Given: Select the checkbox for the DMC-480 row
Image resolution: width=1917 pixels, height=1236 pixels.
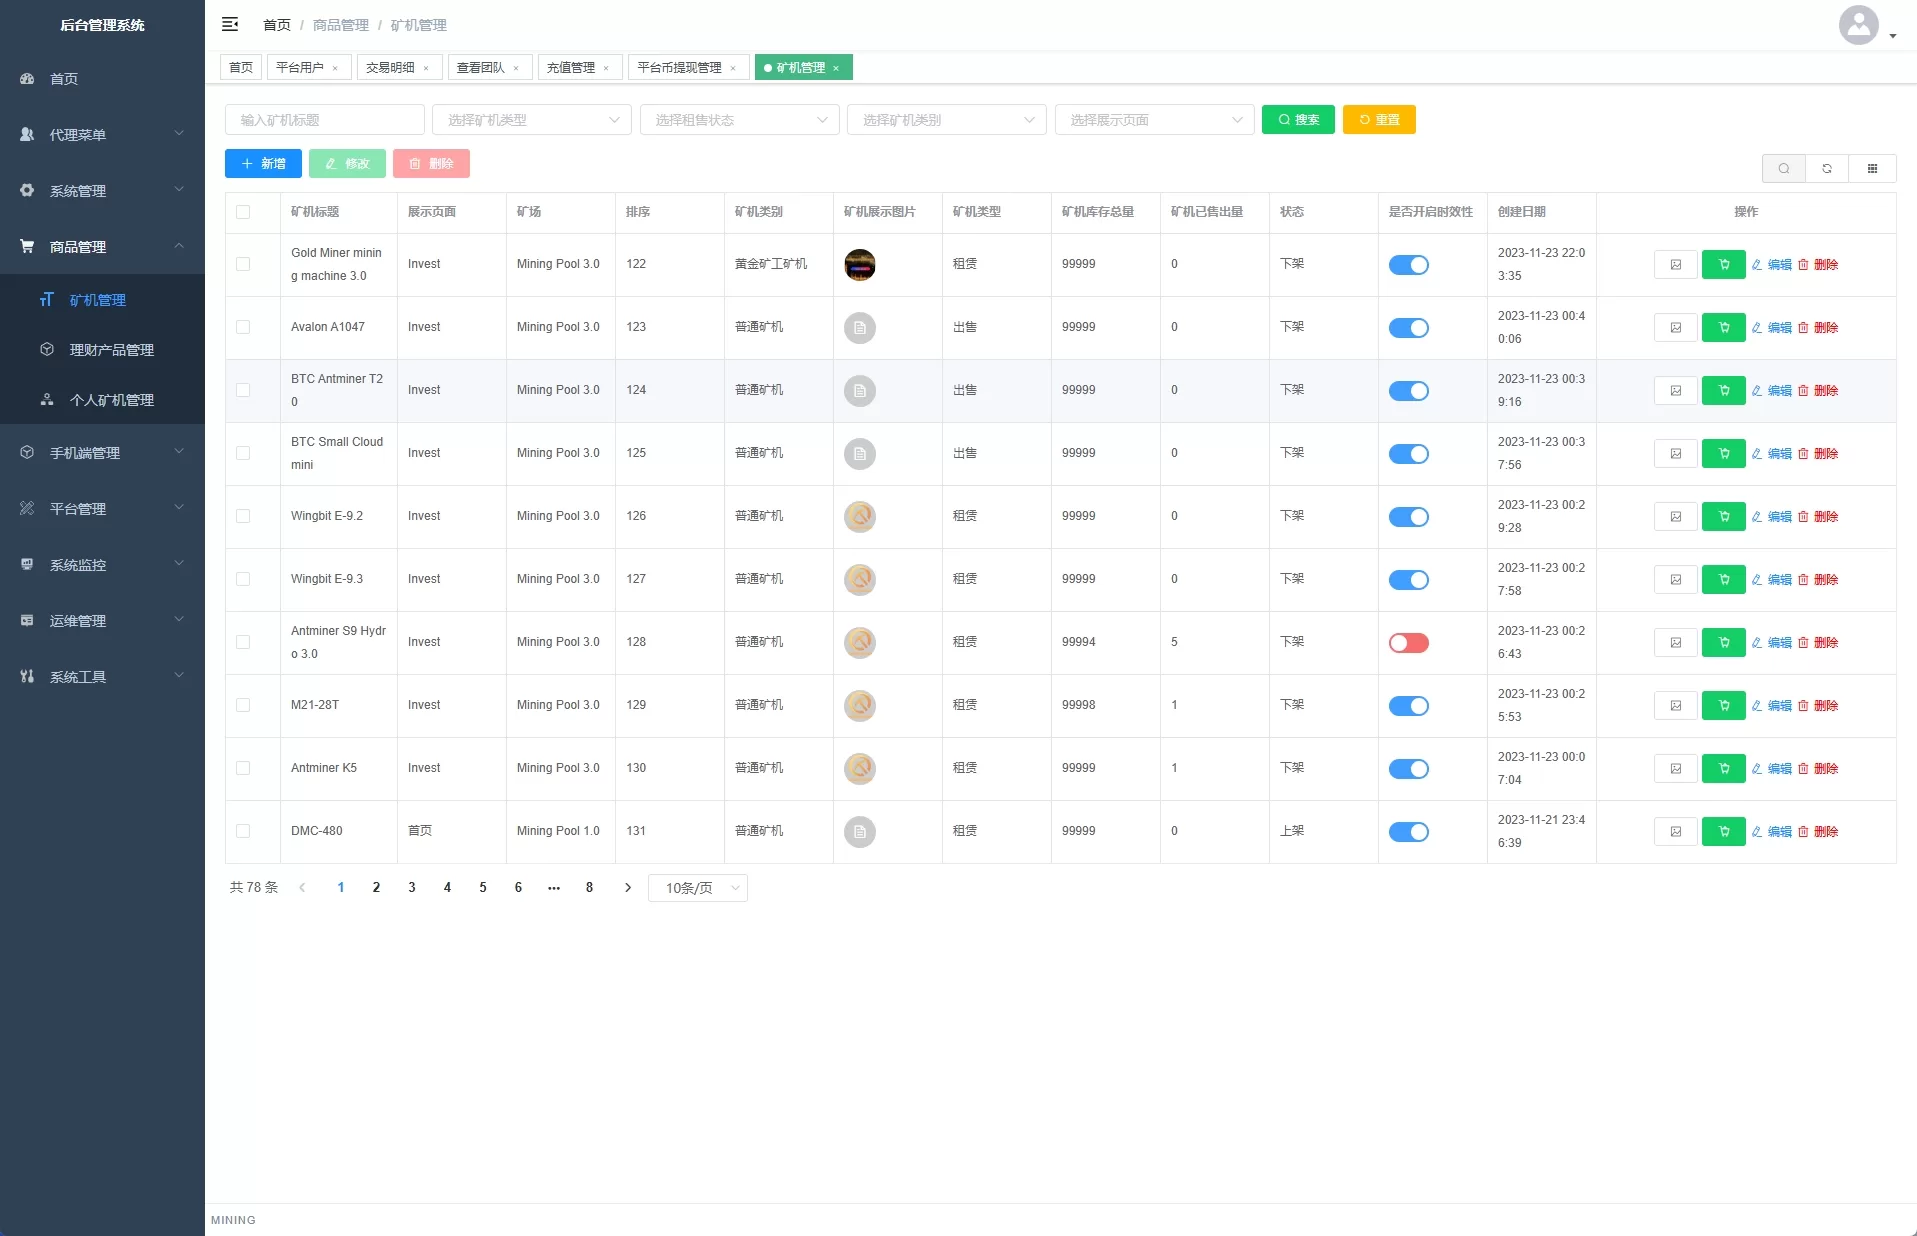Looking at the screenshot, I should [x=243, y=831].
